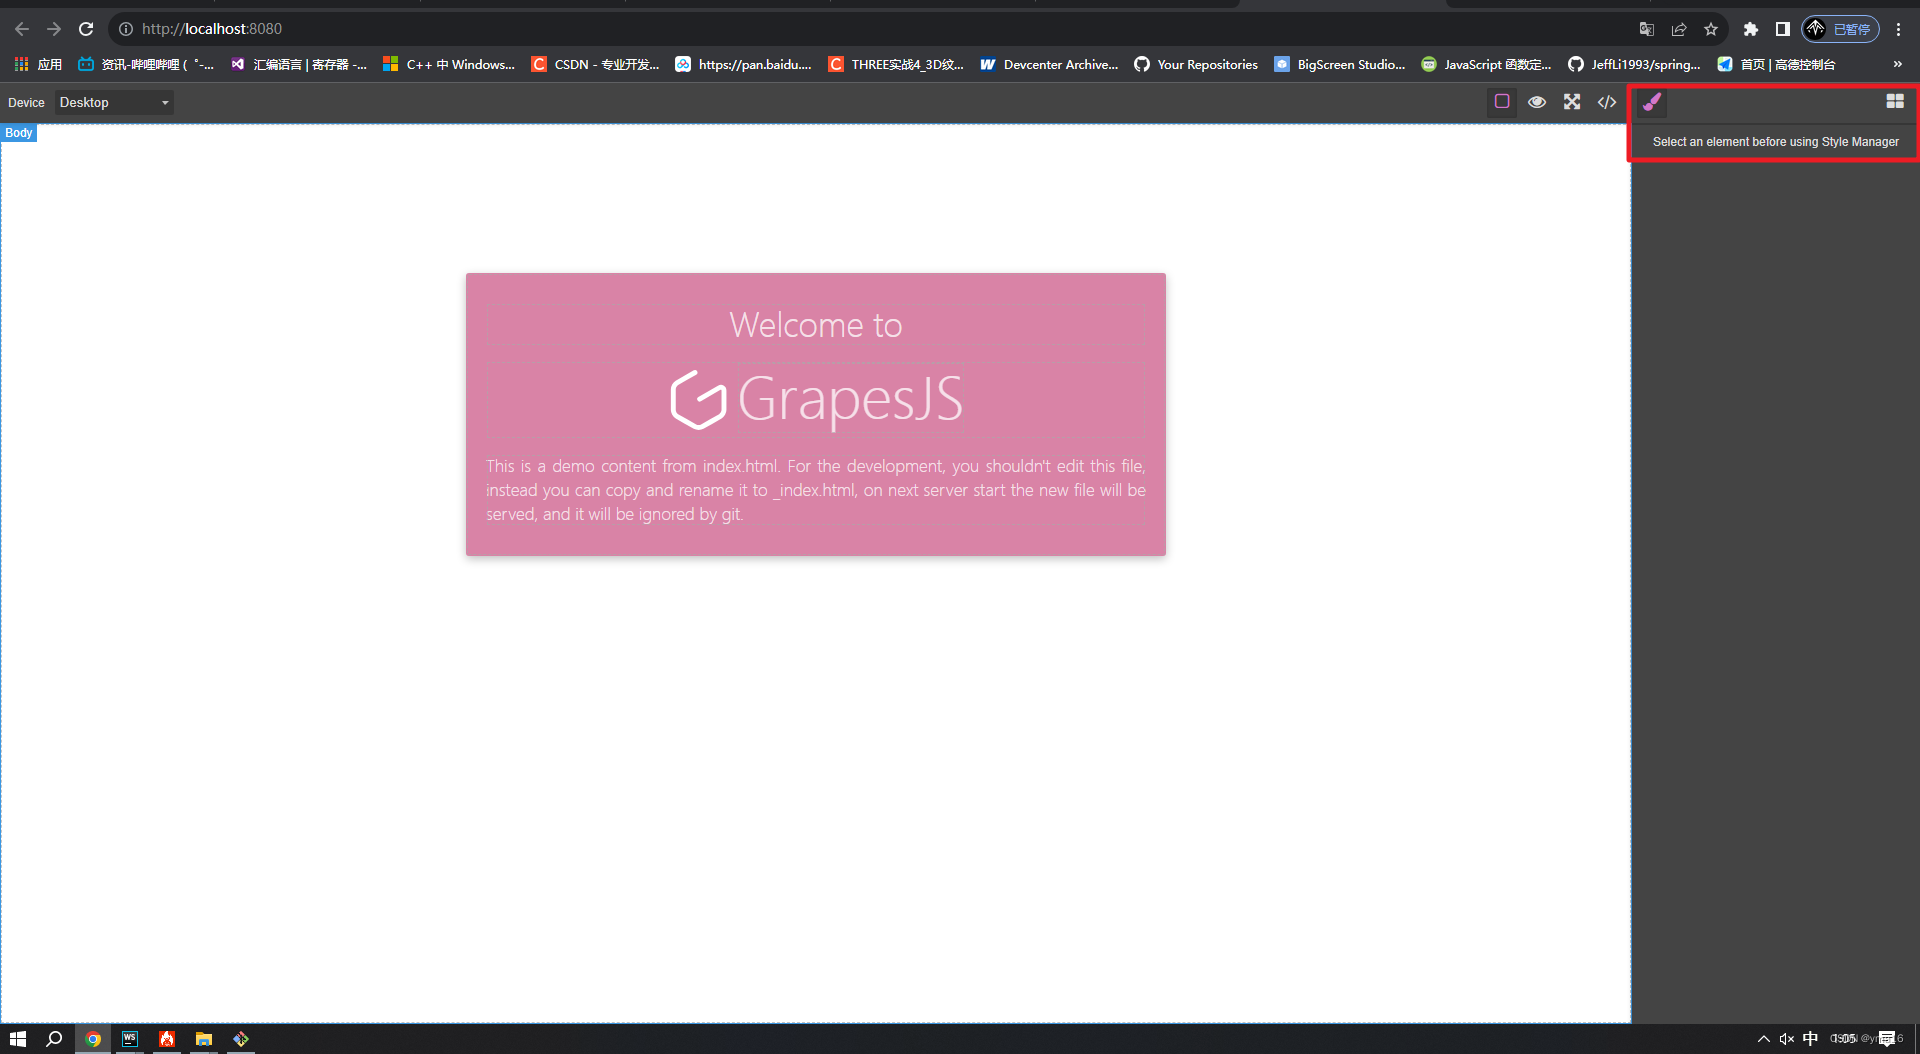
Task: Open the 首页 | 高德控制台 bookmark
Action: click(x=1776, y=64)
